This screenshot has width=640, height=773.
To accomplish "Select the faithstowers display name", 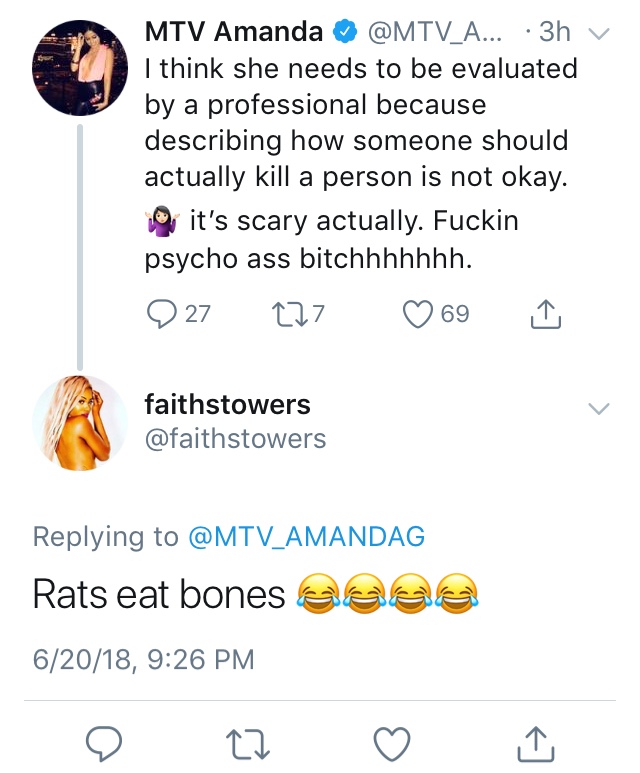I will (x=227, y=404).
